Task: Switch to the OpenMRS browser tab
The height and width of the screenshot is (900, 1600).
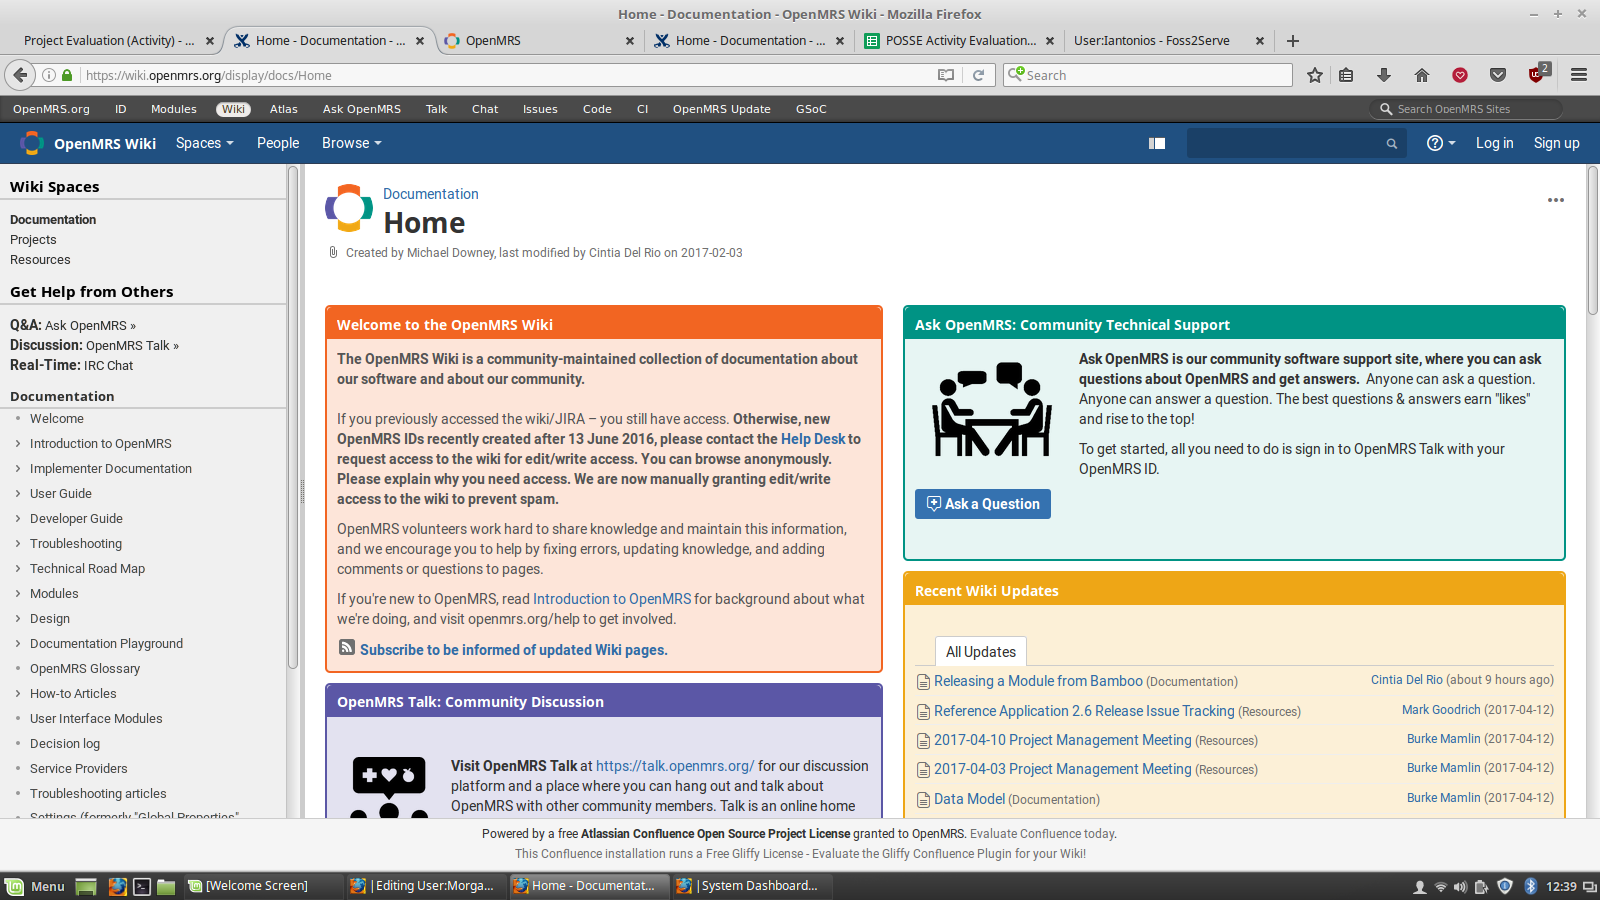Action: (539, 41)
